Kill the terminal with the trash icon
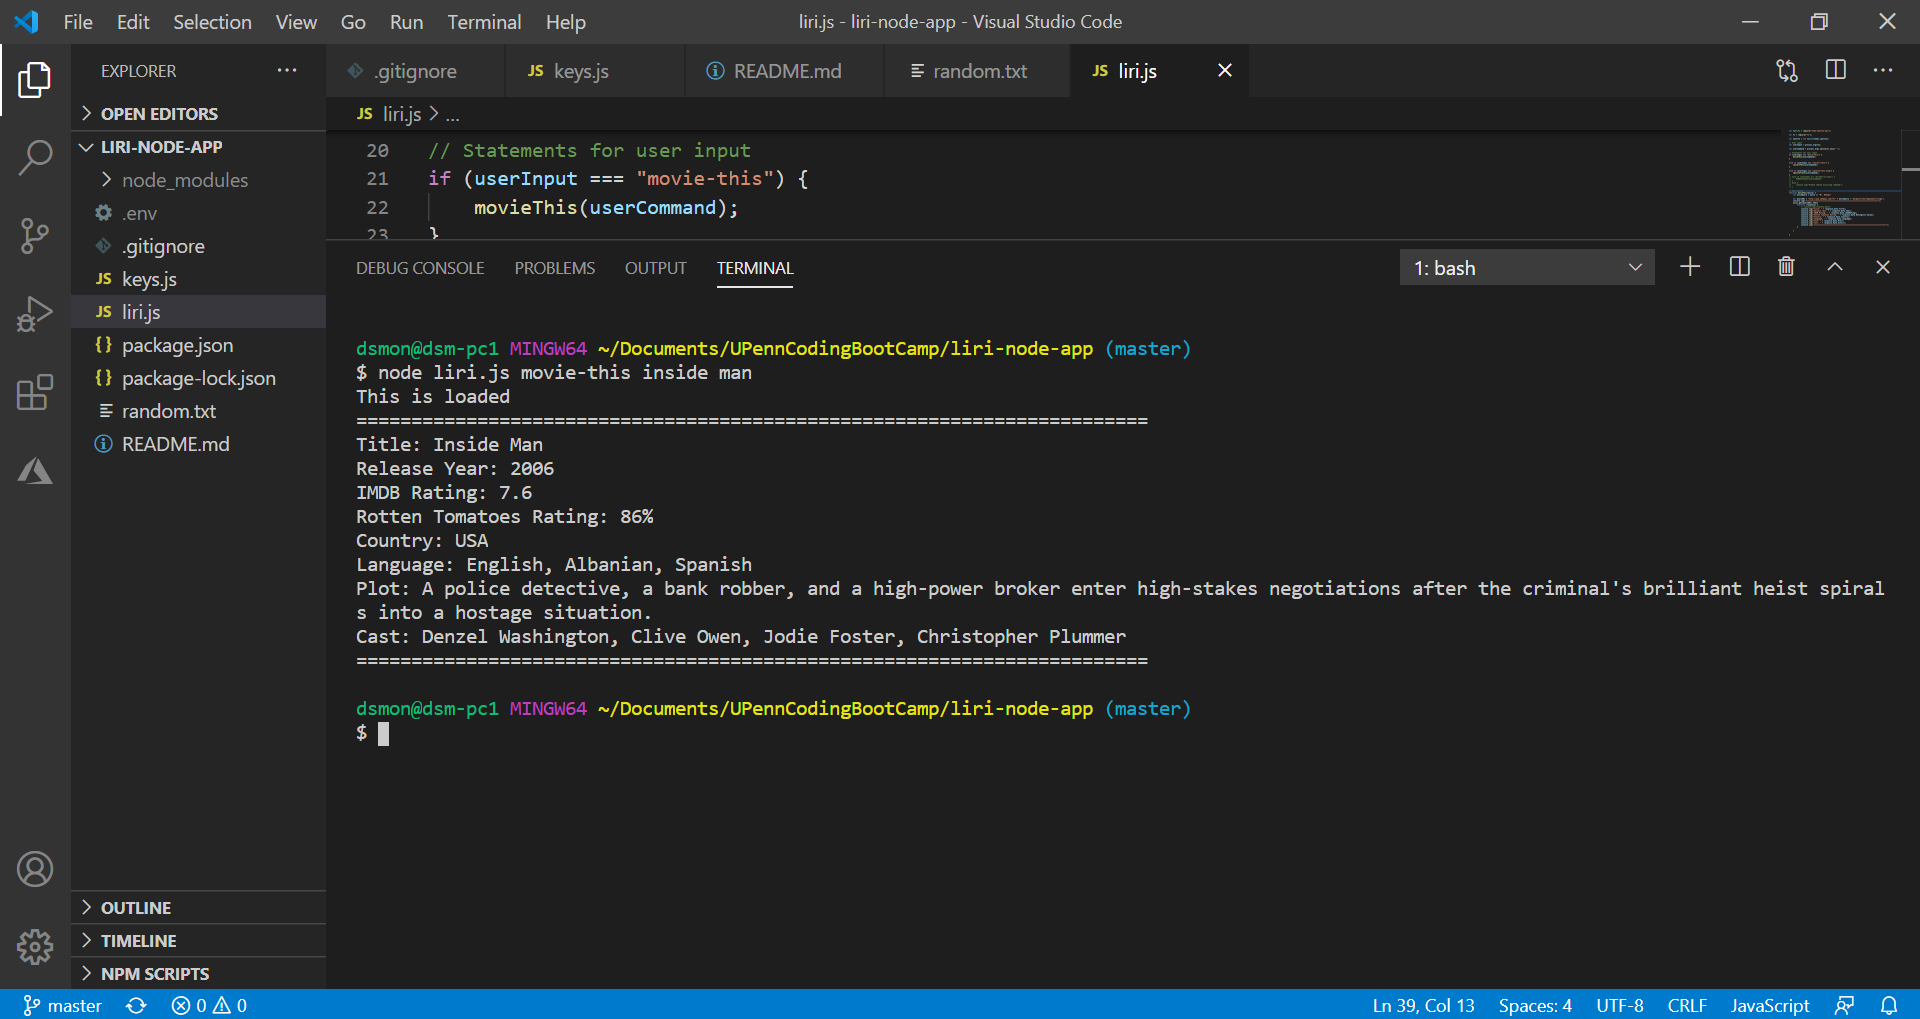Screen dimensions: 1920x1019 pyautogui.click(x=1787, y=267)
